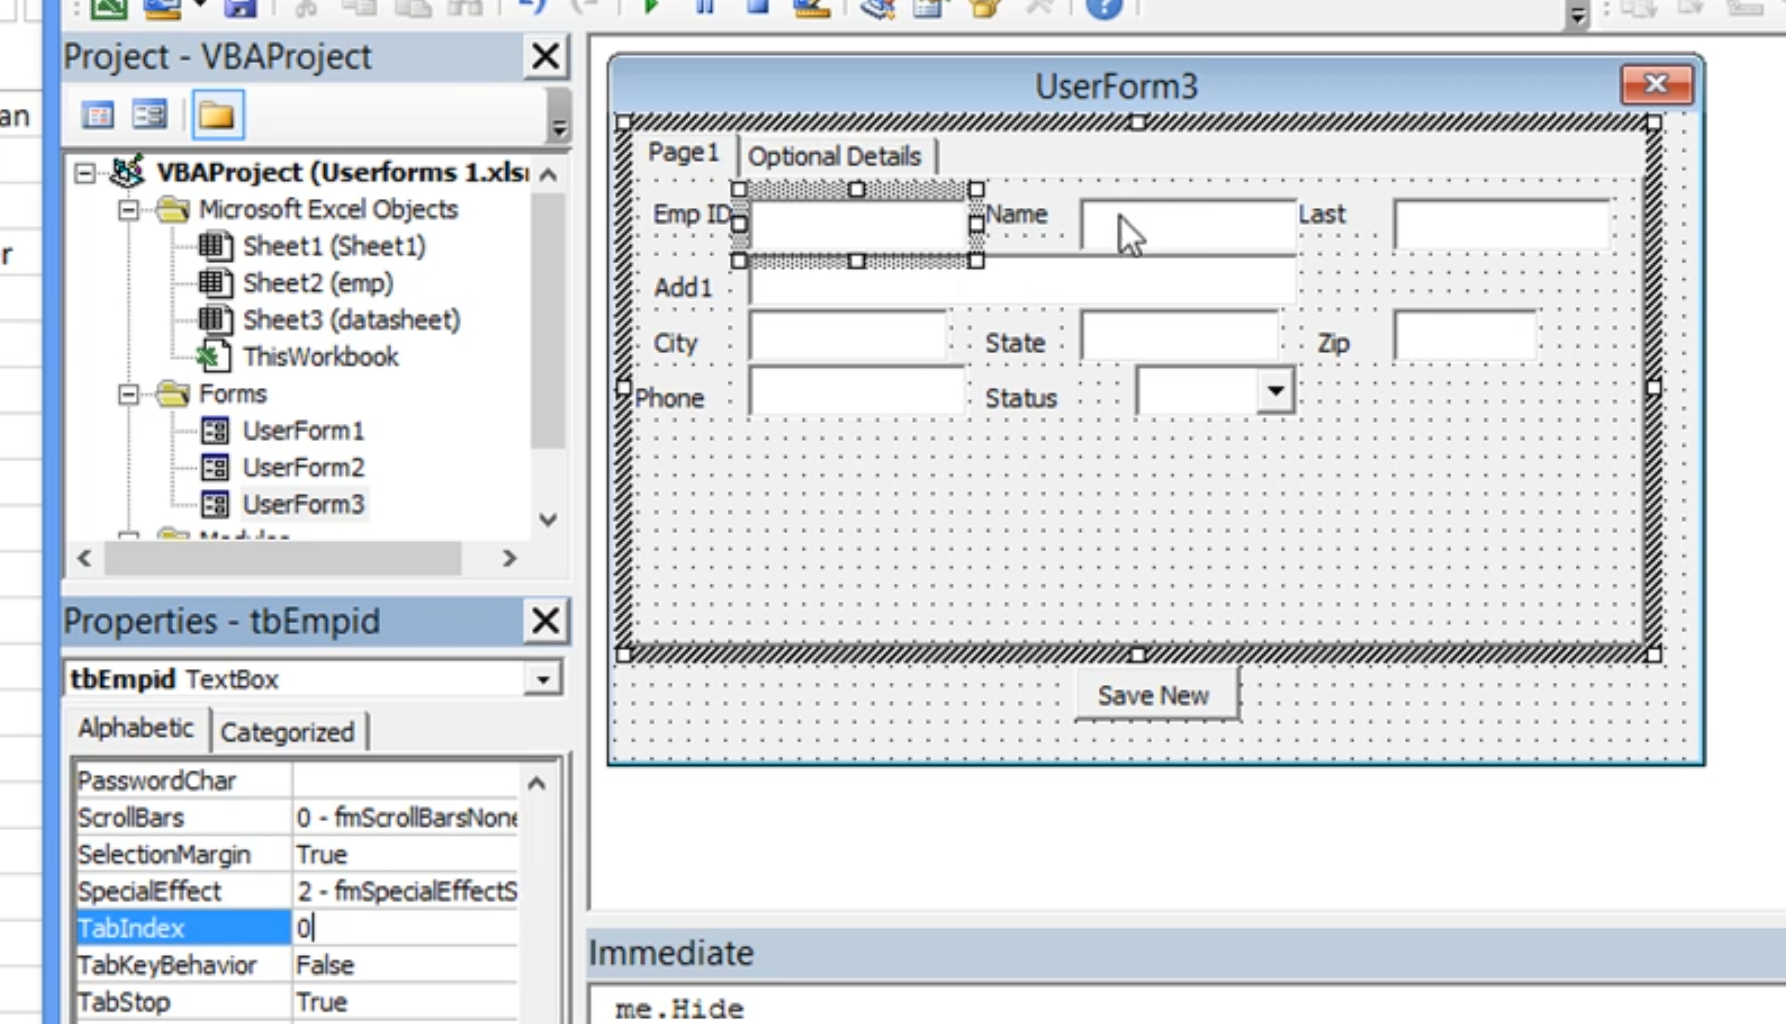The image size is (1786, 1024).
Task: Select the VBAProject (Userforms 1.xls) node
Action: (342, 173)
